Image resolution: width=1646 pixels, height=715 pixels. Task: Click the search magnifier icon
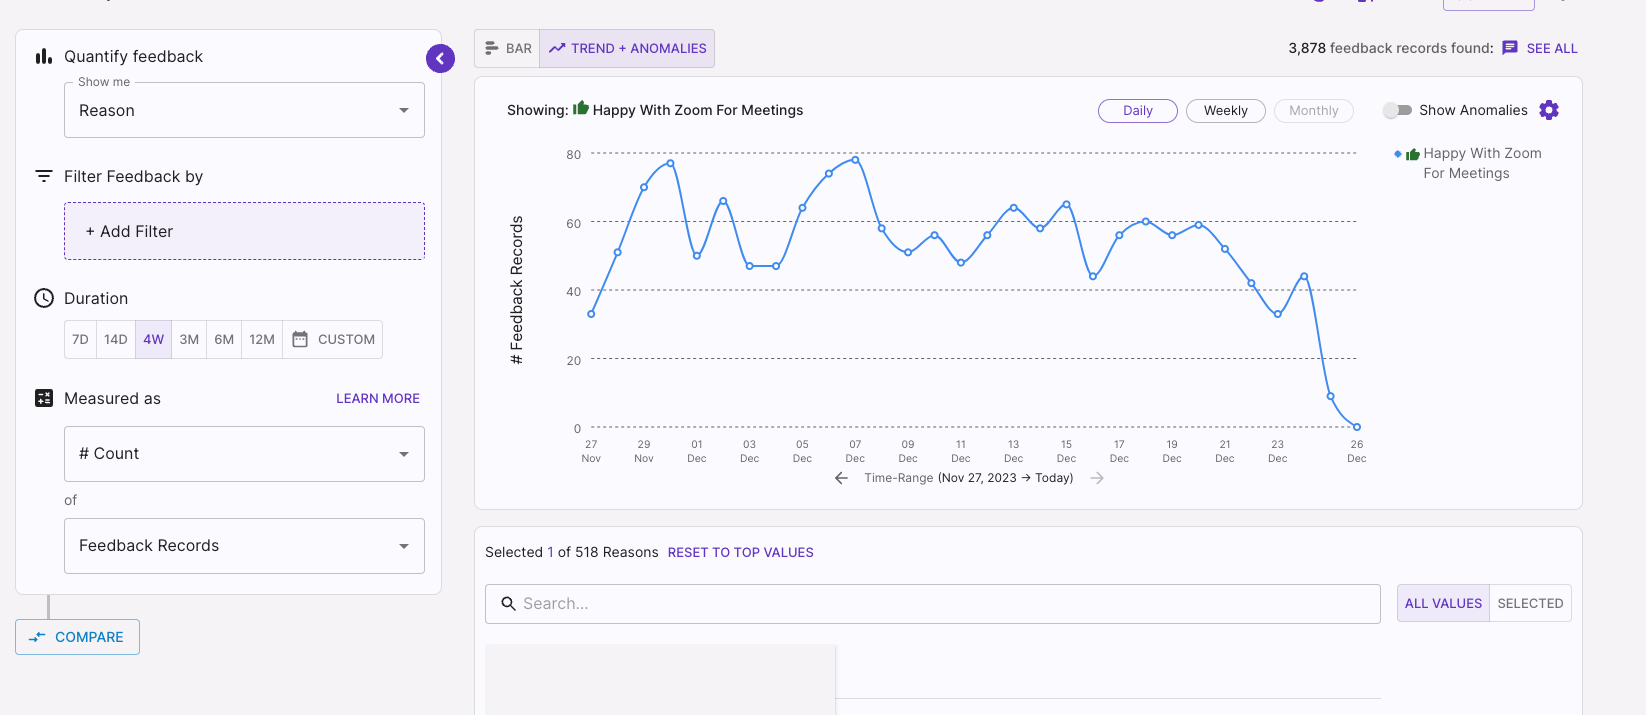508,603
